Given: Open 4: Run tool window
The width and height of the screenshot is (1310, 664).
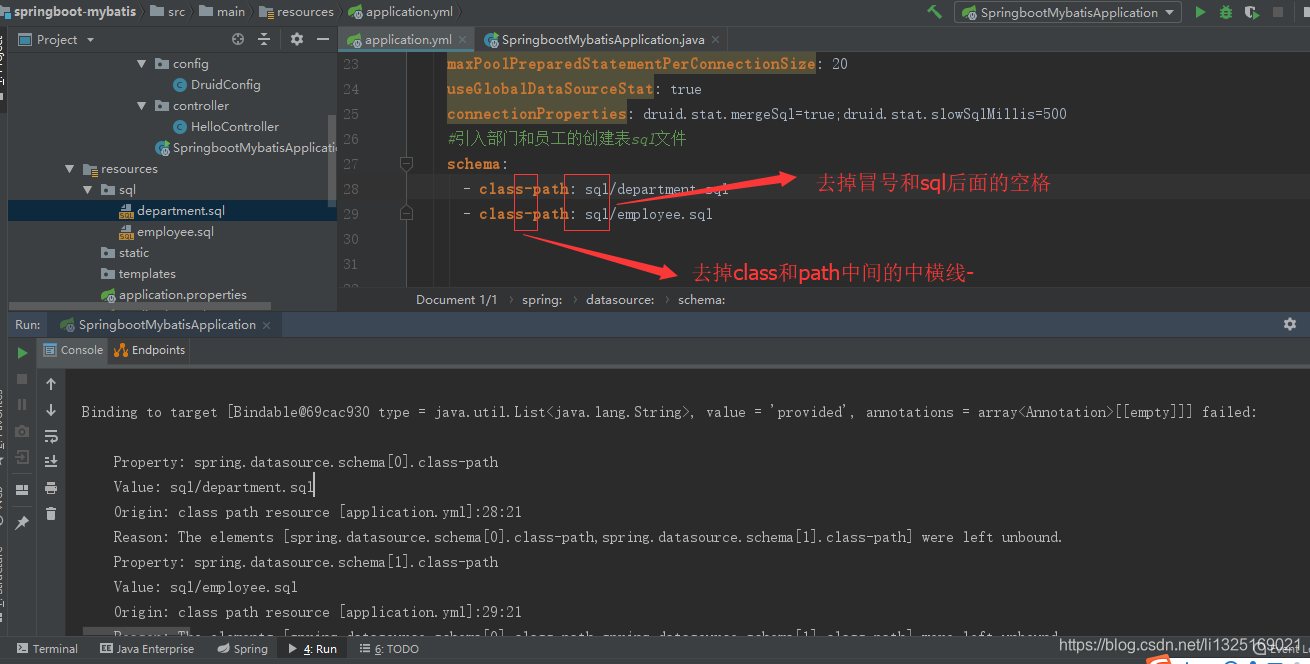Looking at the screenshot, I should coord(313,649).
